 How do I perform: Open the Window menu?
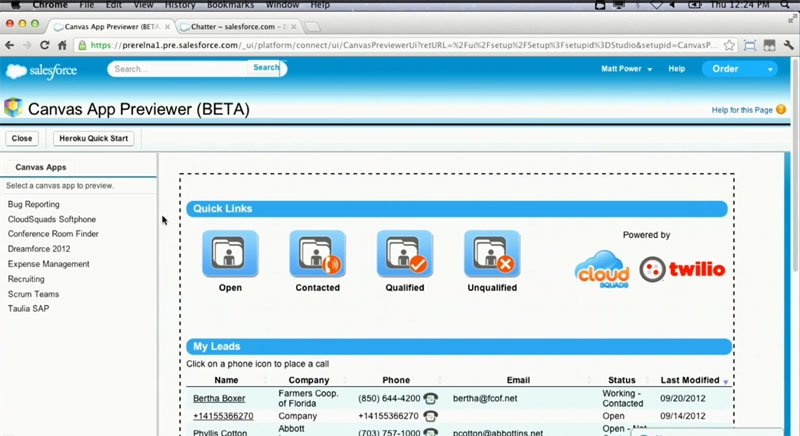282,5
